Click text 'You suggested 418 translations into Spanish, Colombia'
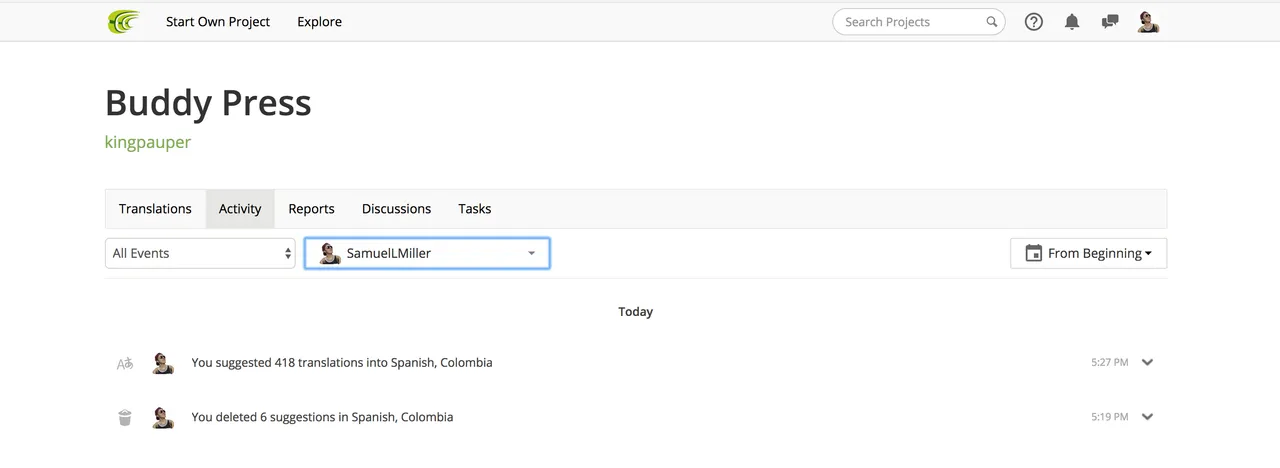The height and width of the screenshot is (468, 1280). pyautogui.click(x=342, y=363)
